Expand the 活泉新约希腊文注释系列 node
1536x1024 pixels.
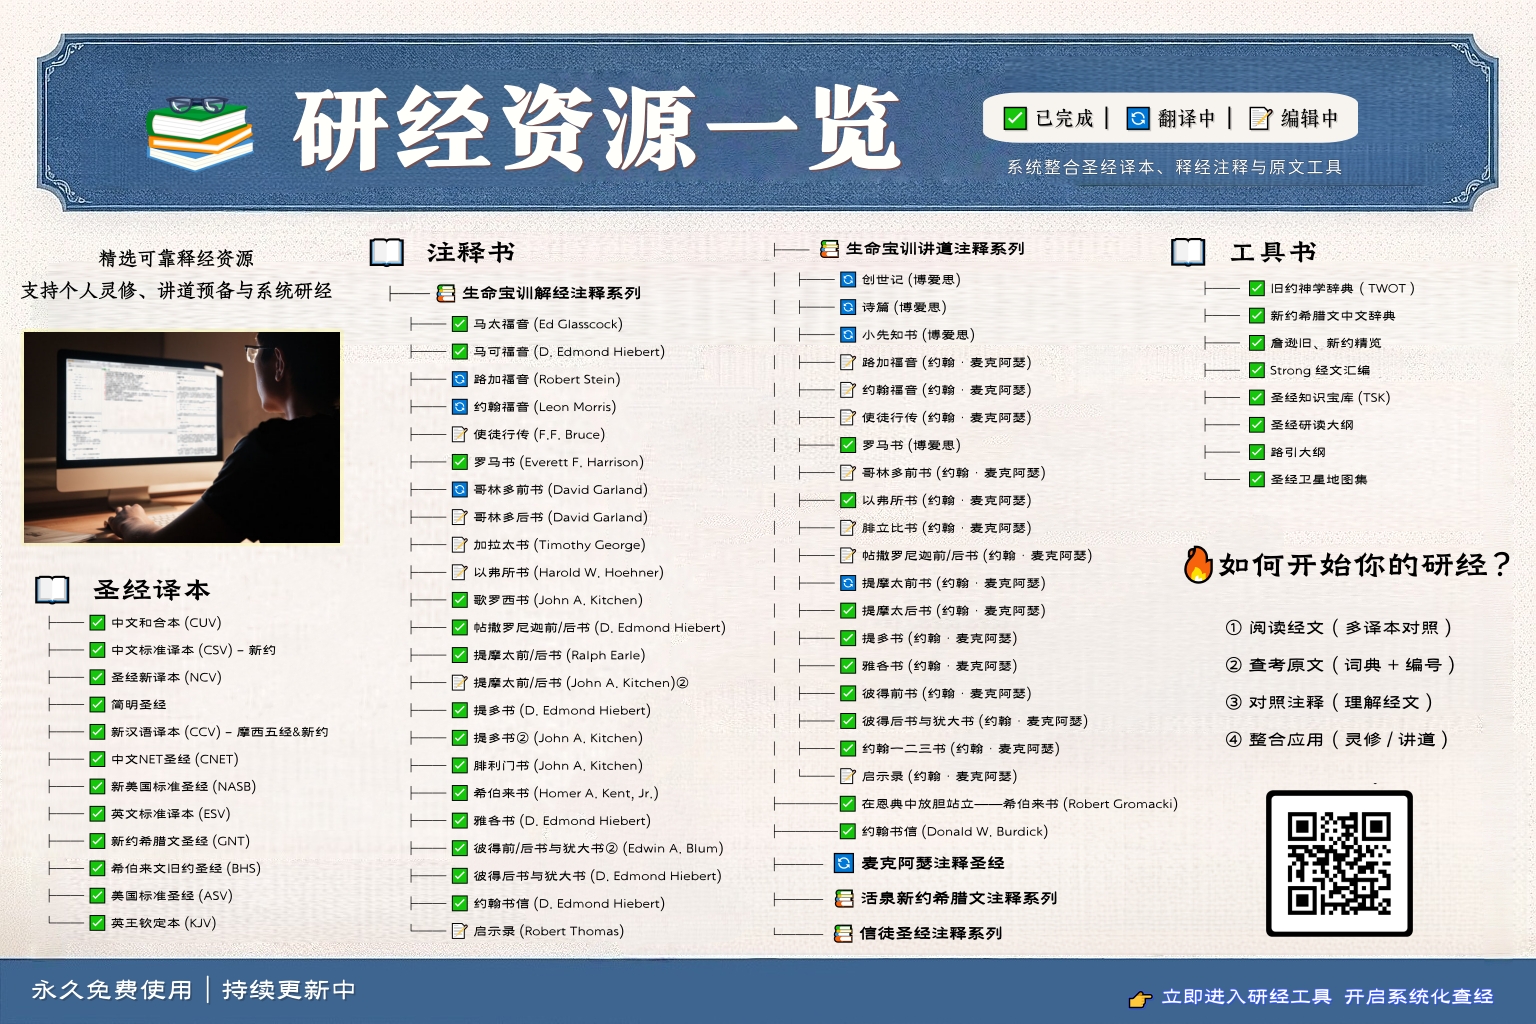pos(844,898)
